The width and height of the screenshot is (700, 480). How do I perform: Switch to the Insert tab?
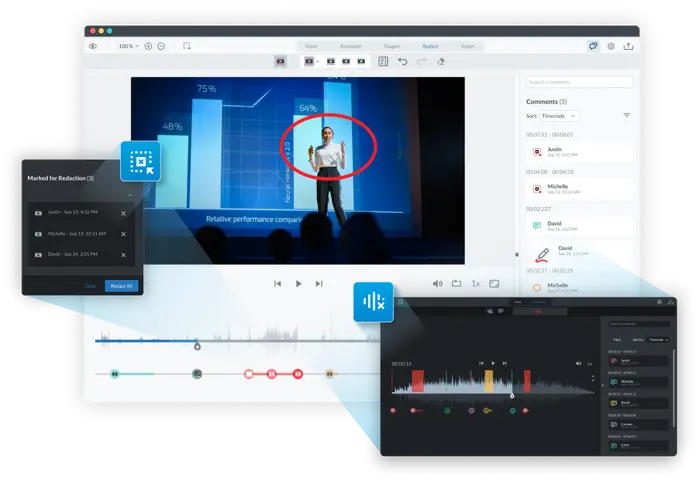(x=467, y=46)
